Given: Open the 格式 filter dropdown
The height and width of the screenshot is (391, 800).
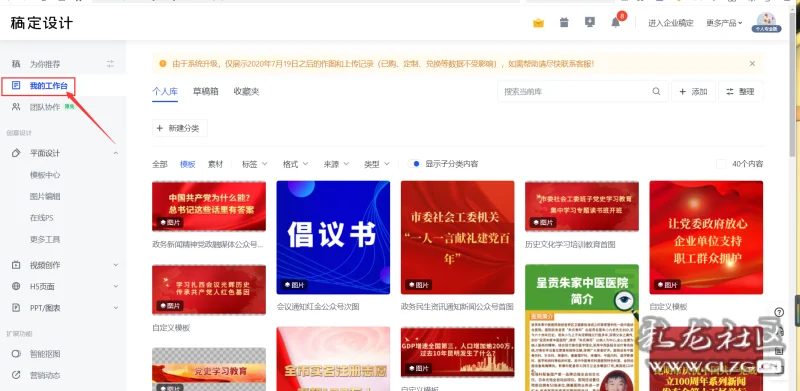Looking at the screenshot, I should [x=295, y=164].
